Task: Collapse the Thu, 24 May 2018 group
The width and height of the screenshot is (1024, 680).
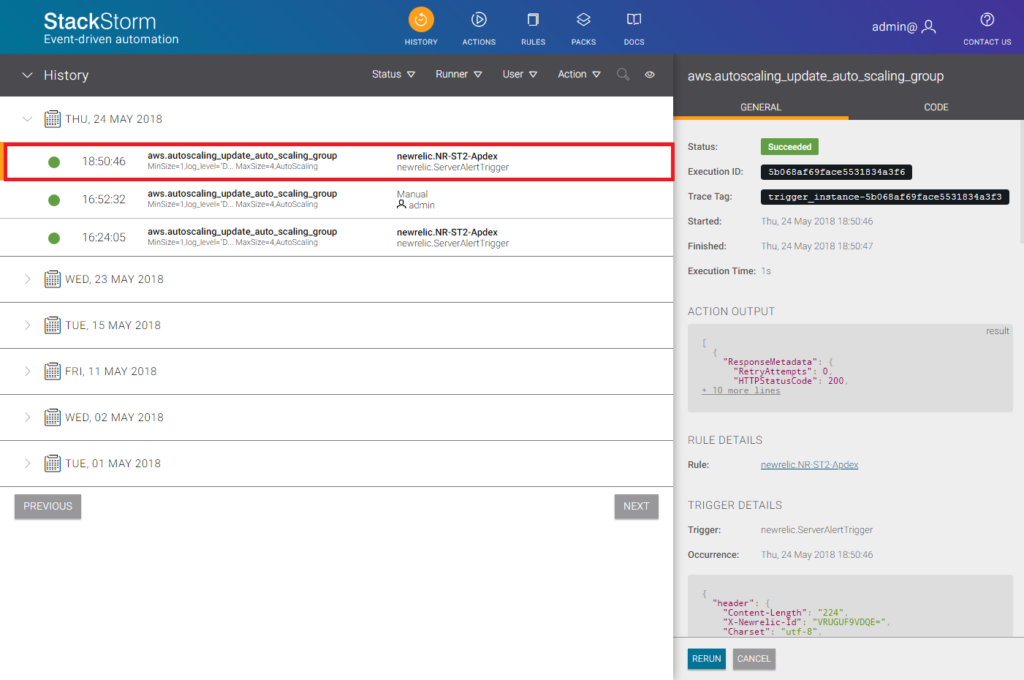Action: point(27,119)
